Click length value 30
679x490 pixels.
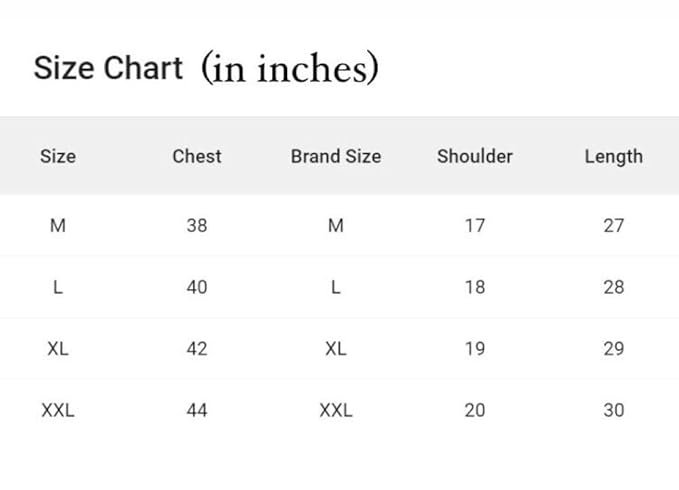point(614,410)
